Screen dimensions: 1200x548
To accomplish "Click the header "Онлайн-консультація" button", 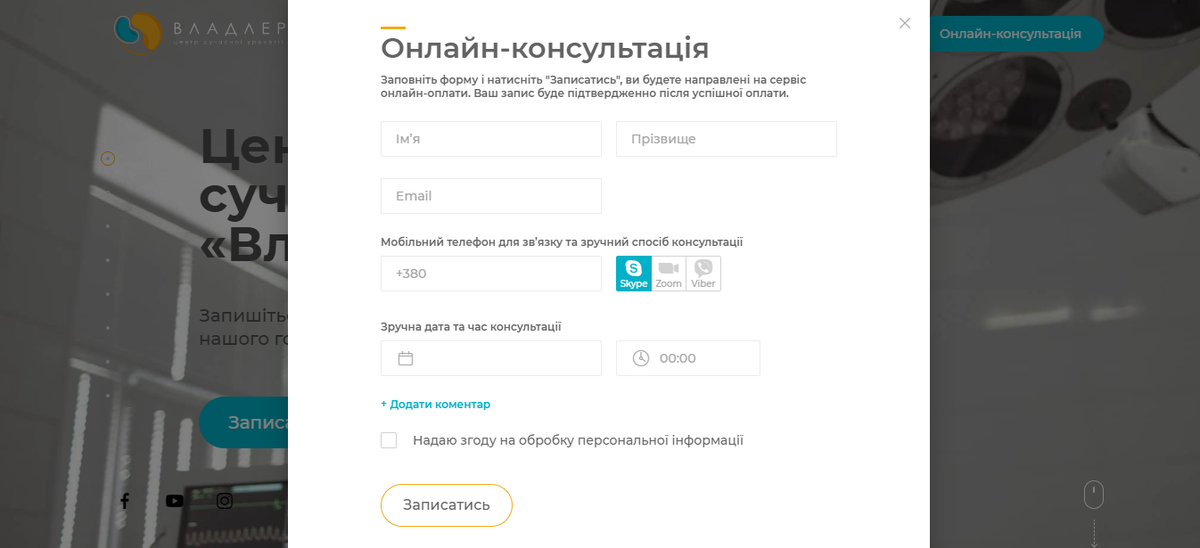I will pos(1010,34).
